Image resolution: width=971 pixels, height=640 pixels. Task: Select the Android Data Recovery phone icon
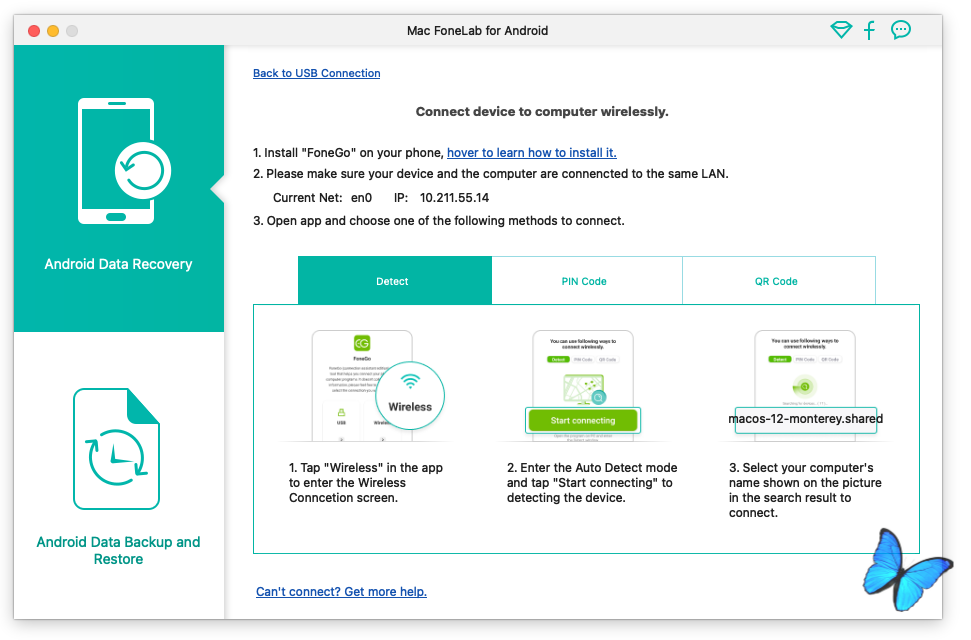[x=118, y=160]
